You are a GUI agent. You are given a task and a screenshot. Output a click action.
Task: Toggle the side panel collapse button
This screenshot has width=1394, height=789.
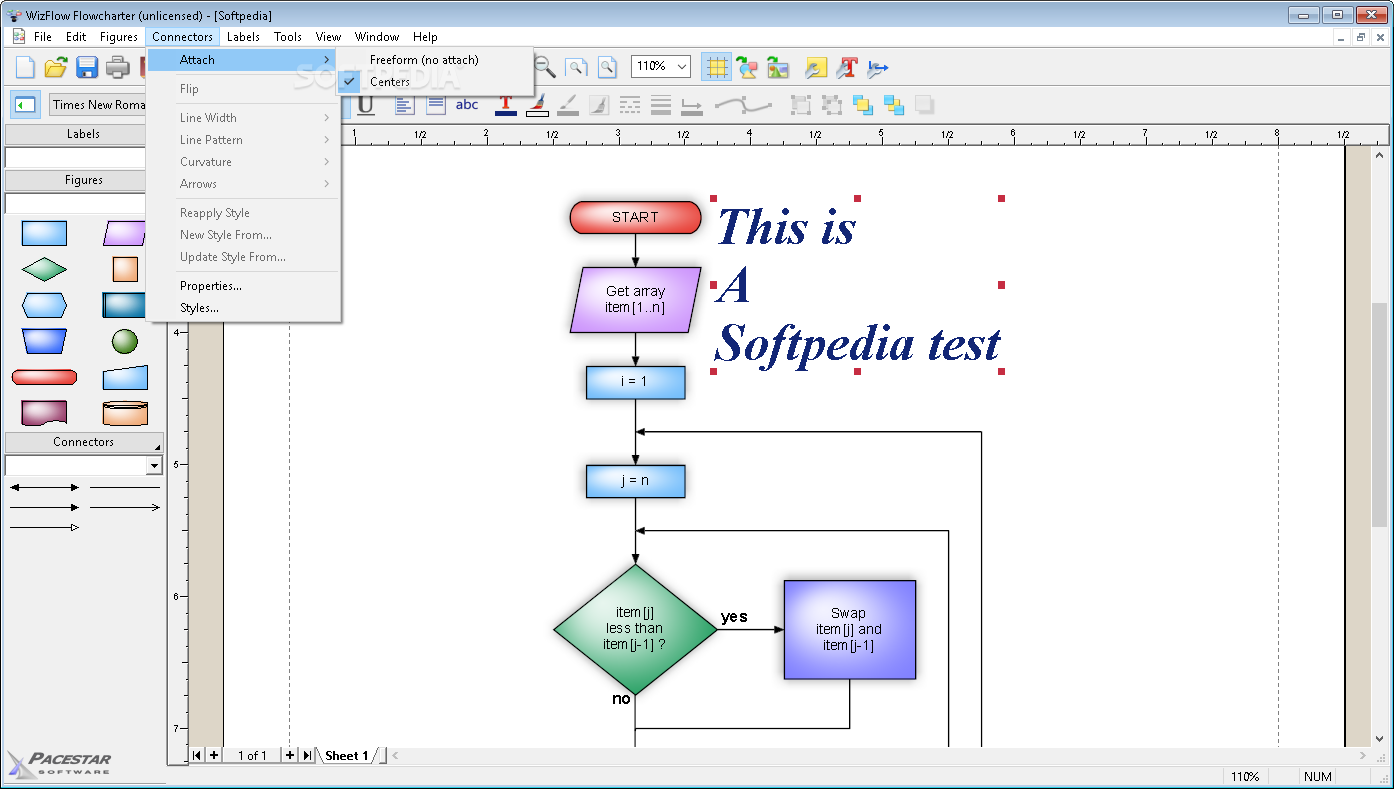(25, 104)
